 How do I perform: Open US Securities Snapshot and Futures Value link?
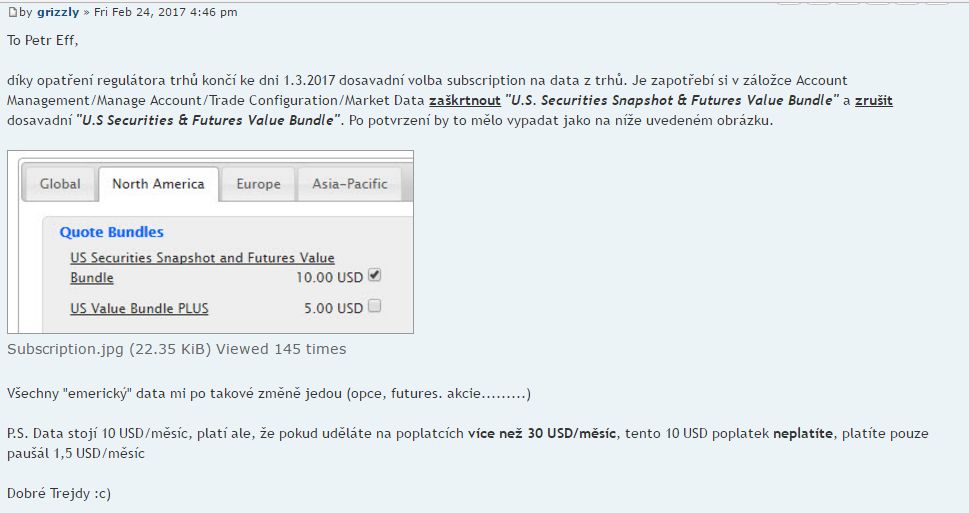pyautogui.click(x=202, y=258)
